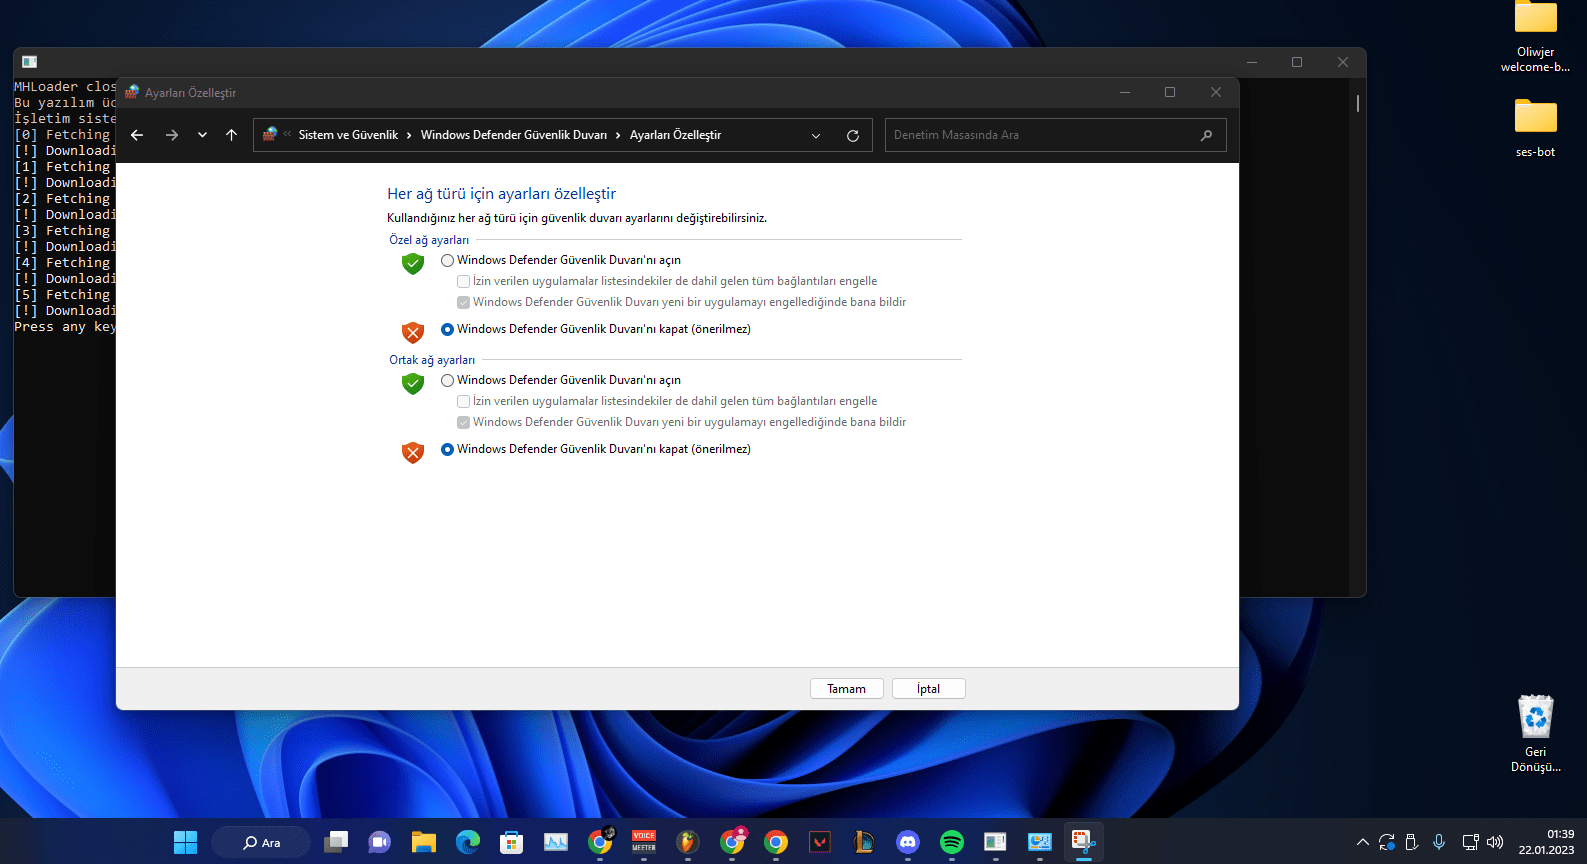This screenshot has height=864, width=1587.
Task: Toggle 'bana bildir' notification checkbox for Özel ağ
Action: (463, 302)
